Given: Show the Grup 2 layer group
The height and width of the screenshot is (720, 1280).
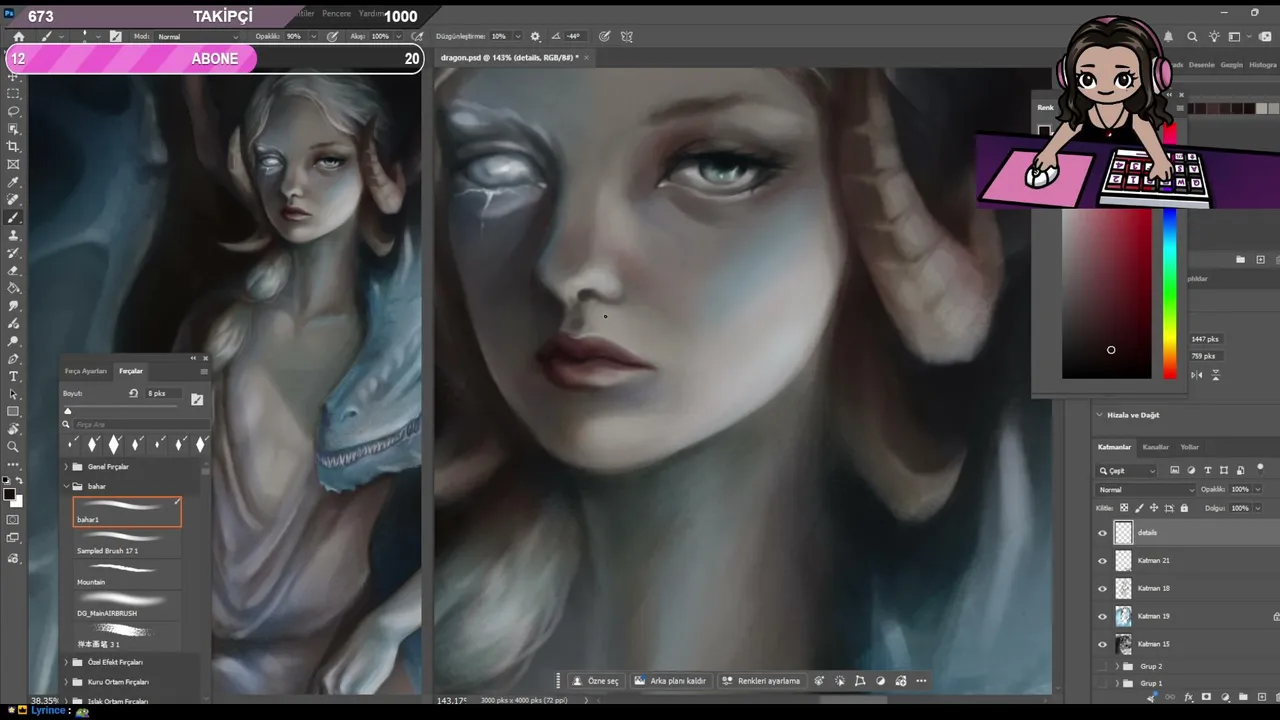Looking at the screenshot, I should point(1103,666).
